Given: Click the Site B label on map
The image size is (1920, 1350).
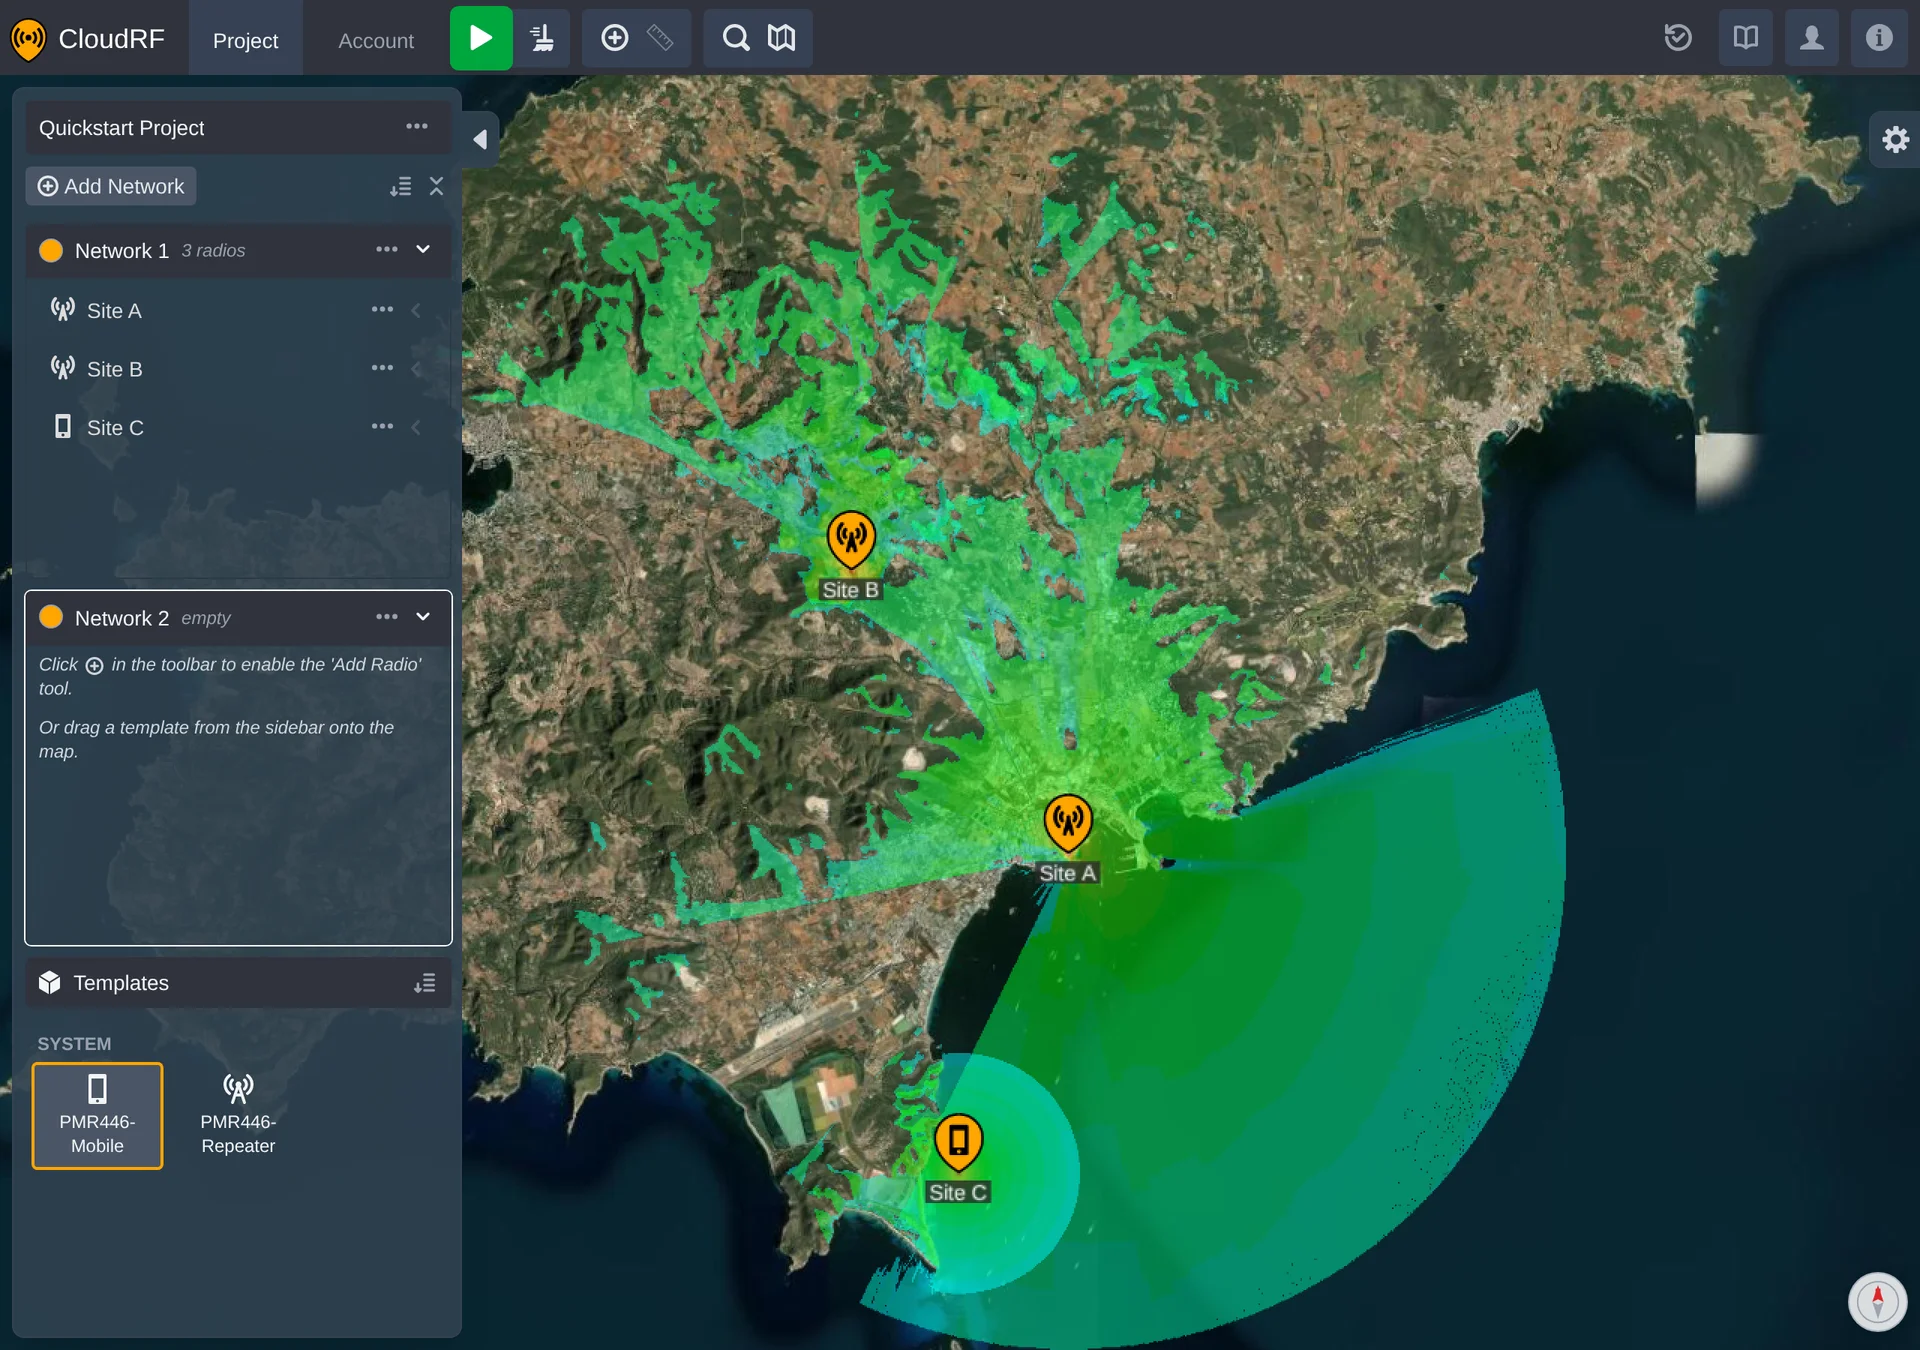Looking at the screenshot, I should tap(851, 590).
